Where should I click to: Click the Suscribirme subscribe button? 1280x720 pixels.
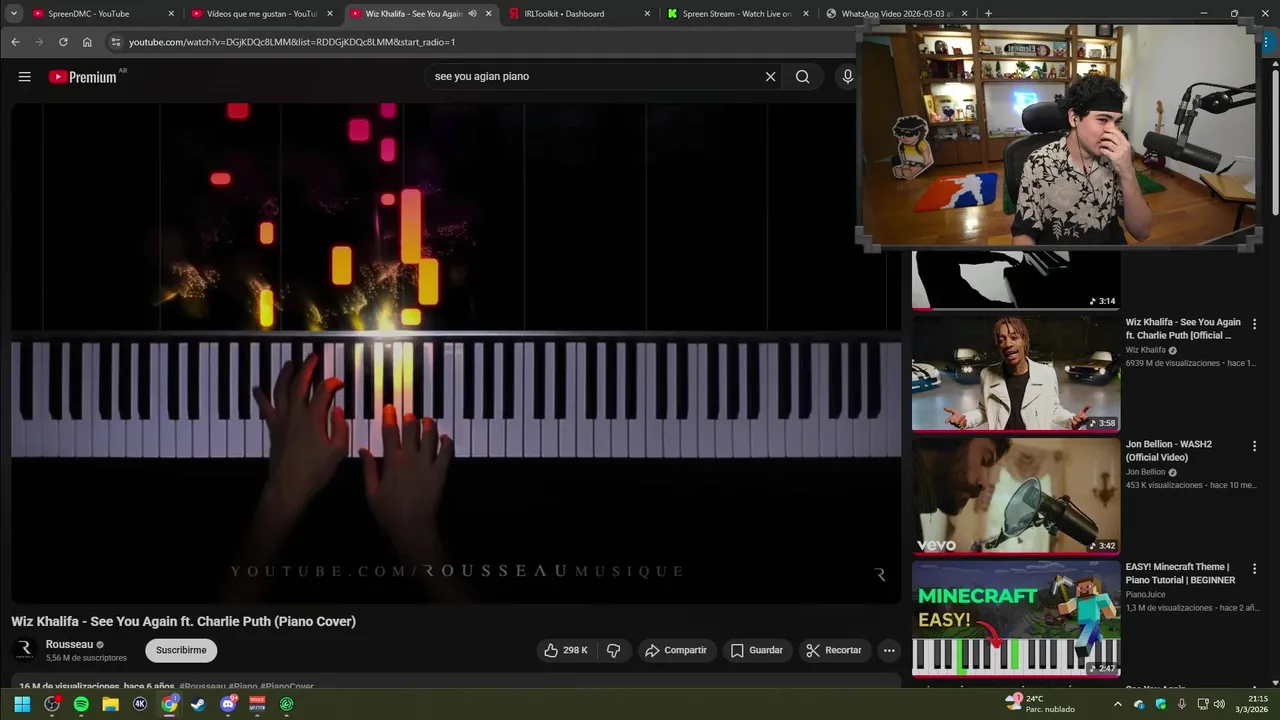pos(181,650)
